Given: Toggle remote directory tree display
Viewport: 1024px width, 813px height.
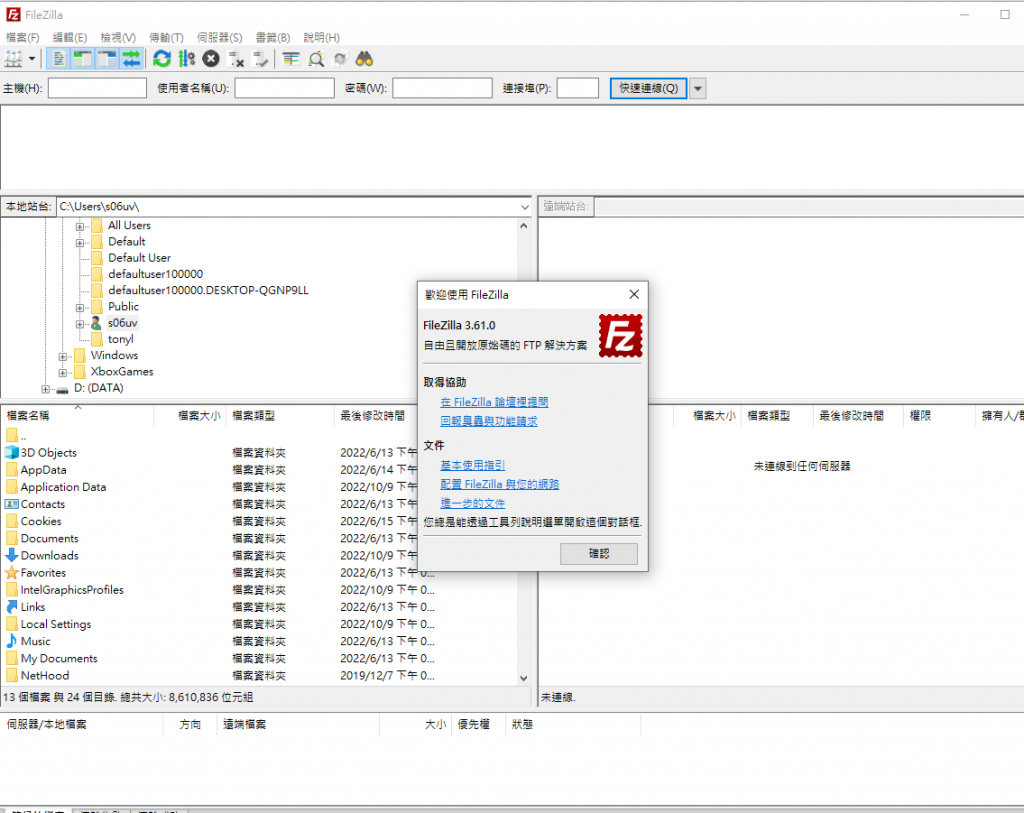Looking at the screenshot, I should [x=107, y=59].
